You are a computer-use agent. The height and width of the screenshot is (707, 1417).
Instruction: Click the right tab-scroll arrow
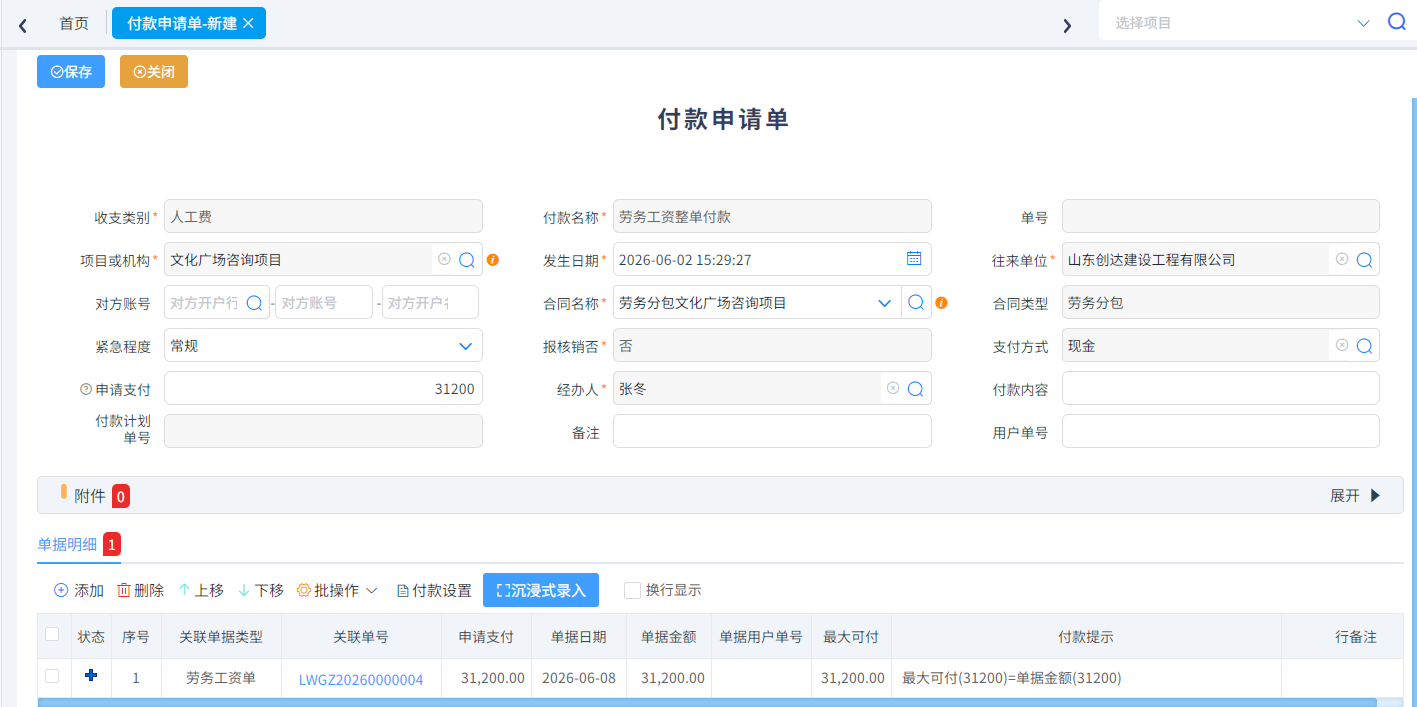click(x=1067, y=25)
